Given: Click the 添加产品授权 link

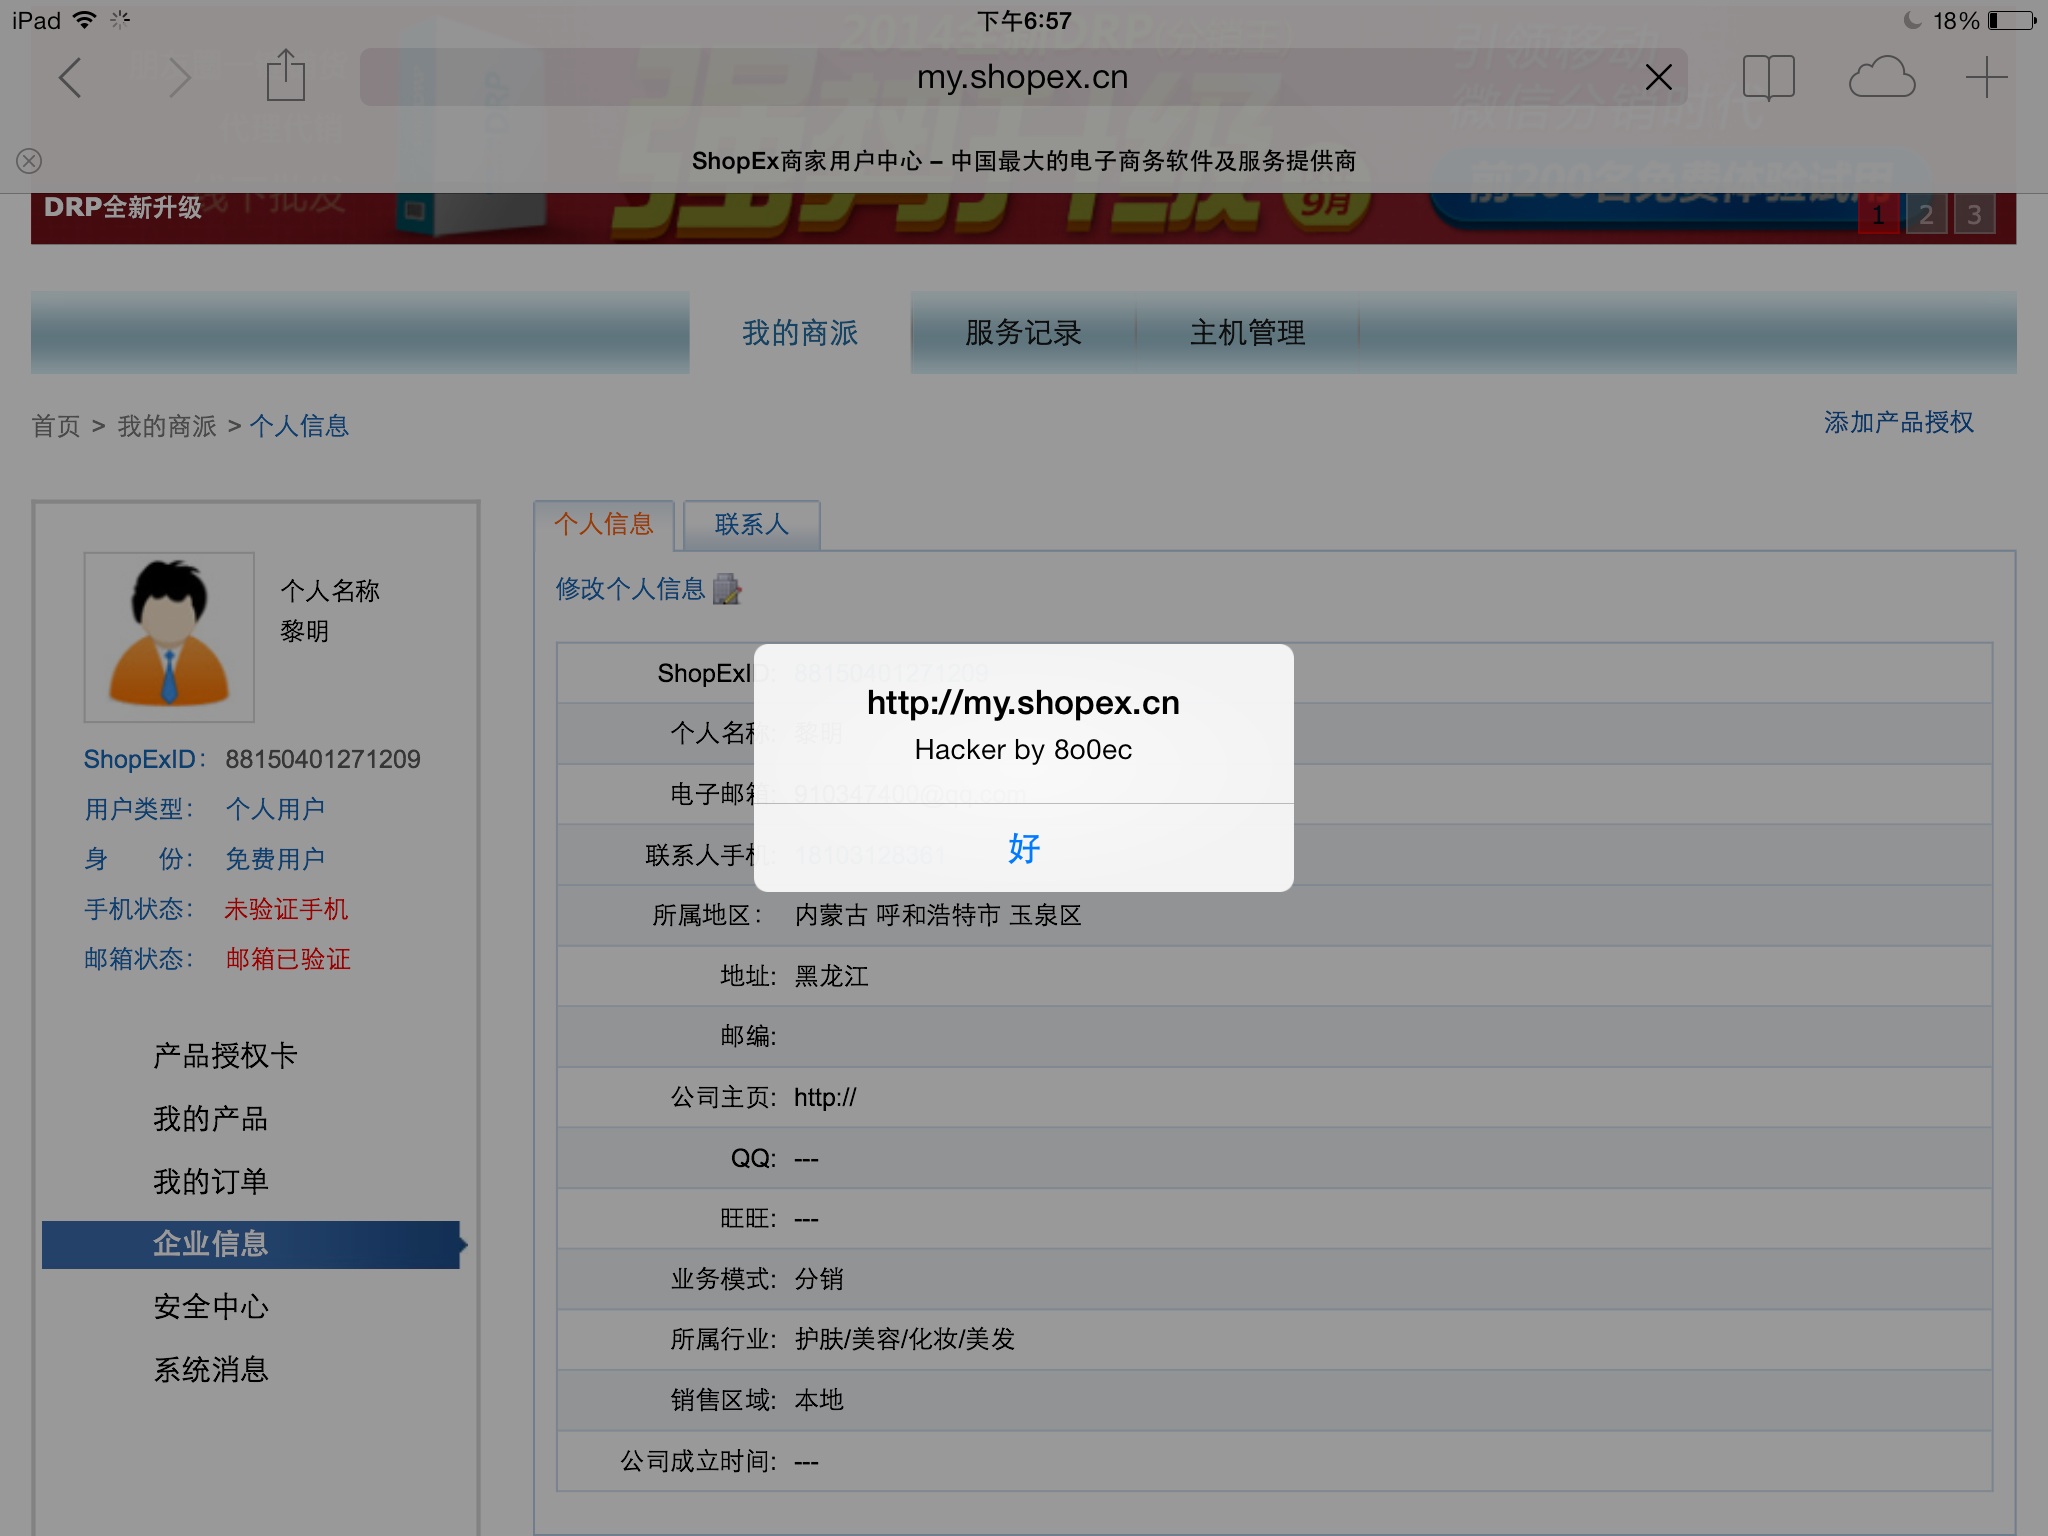Looking at the screenshot, I should 1899,423.
